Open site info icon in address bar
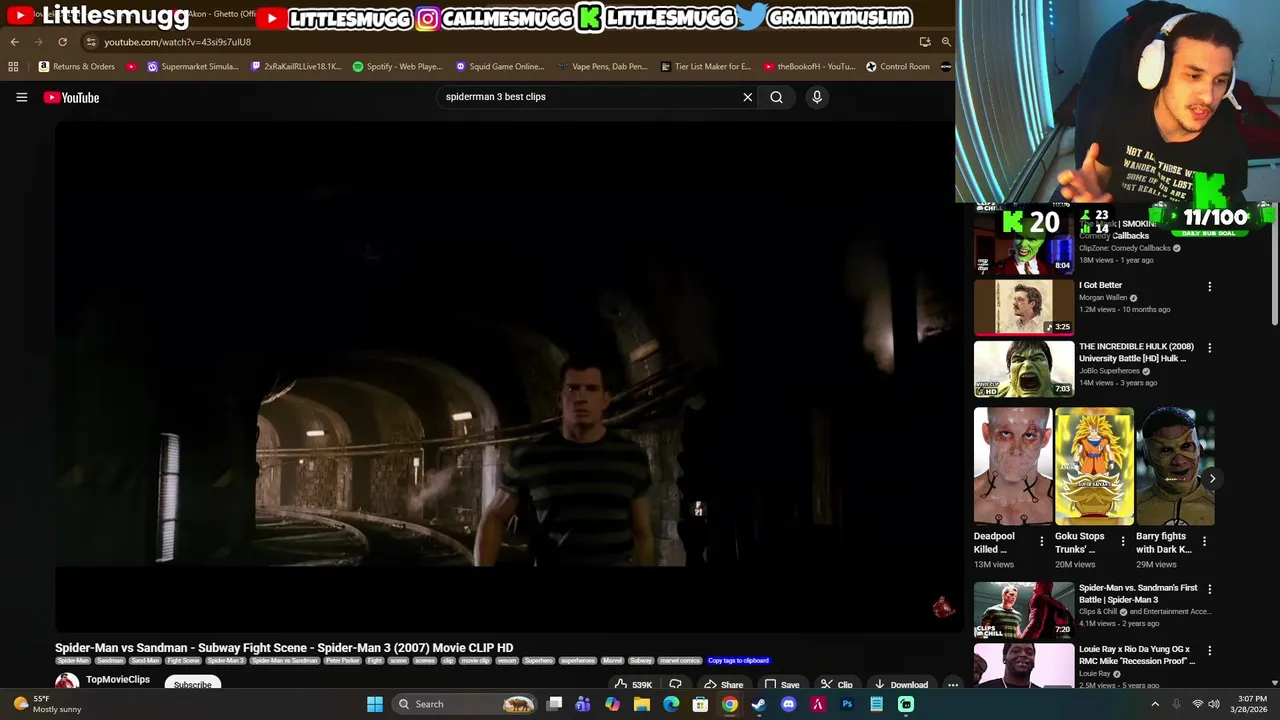This screenshot has height=720, width=1280. 91,42
